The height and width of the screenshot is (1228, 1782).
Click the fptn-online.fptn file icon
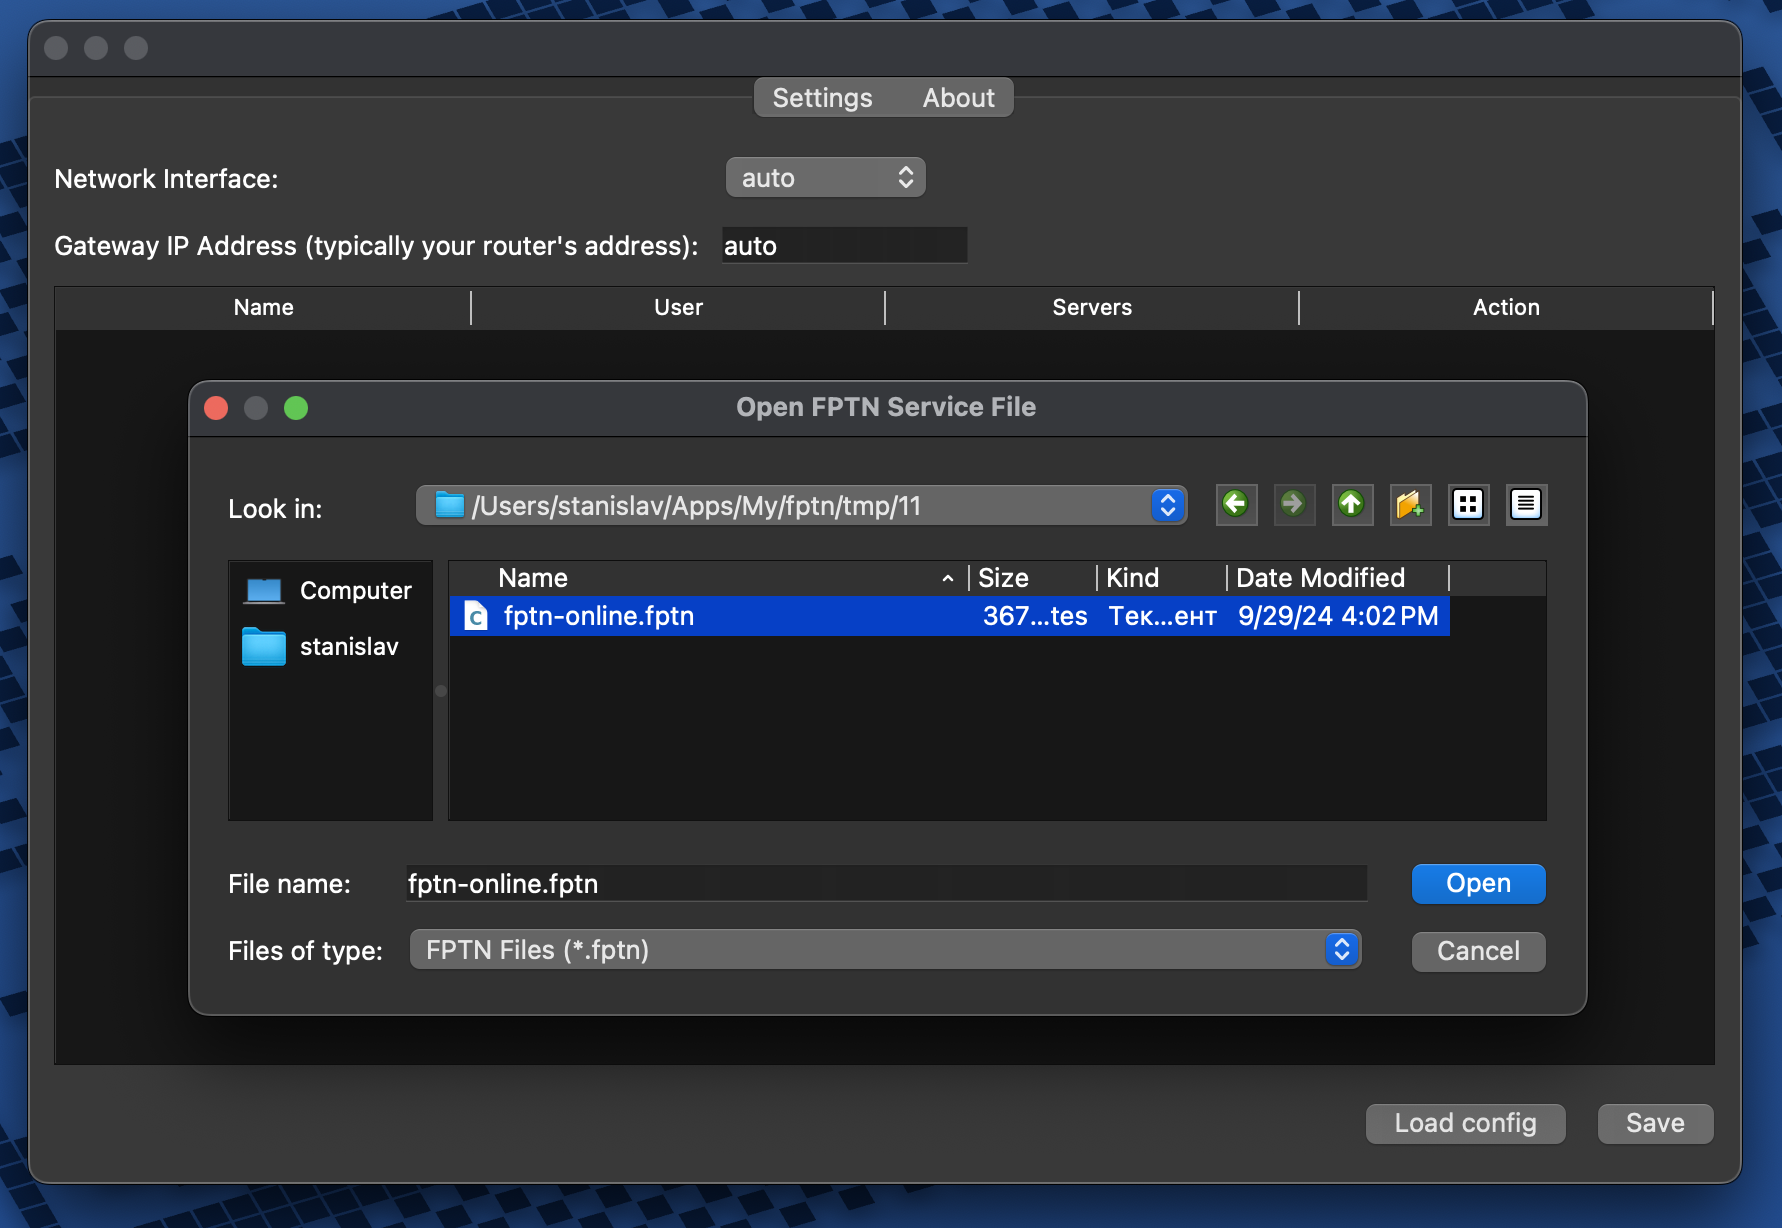tap(477, 617)
